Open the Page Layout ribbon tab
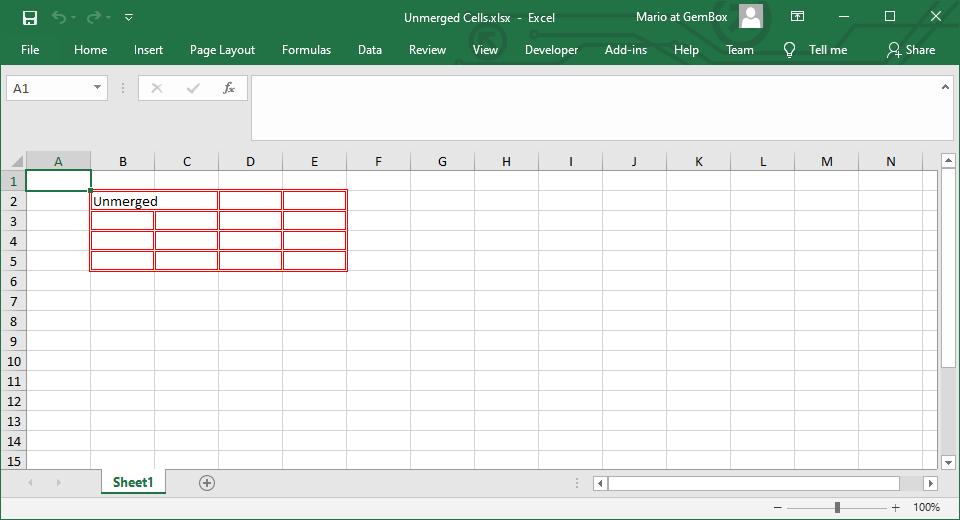The height and width of the screenshot is (520, 960). pyautogui.click(x=222, y=50)
